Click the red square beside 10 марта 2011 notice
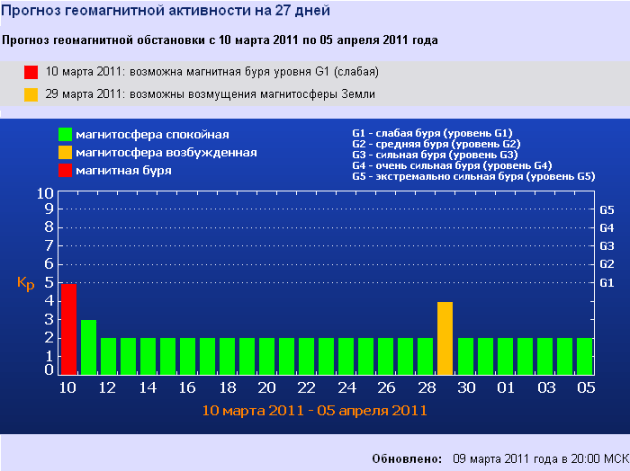 coord(31,72)
